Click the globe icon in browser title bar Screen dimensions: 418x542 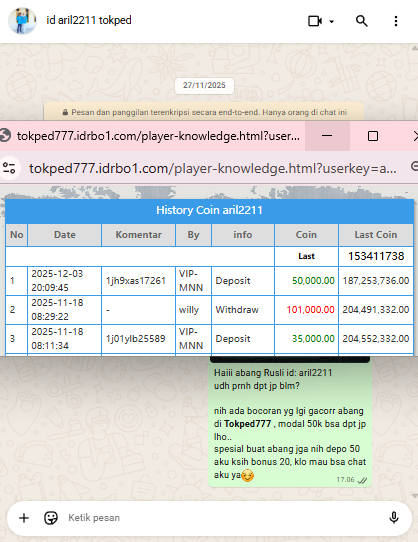point(5,136)
